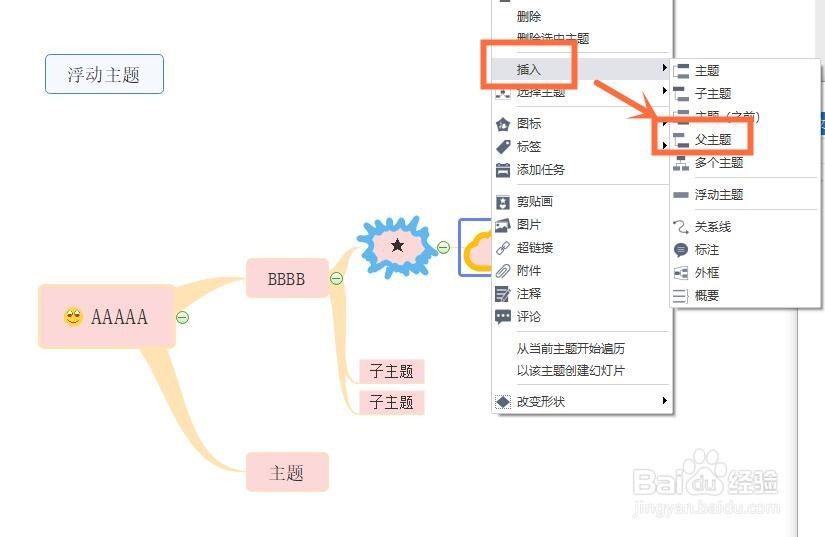This screenshot has height=537, width=825.
Task: Click the 关系线 curved arrow icon
Action: [x=681, y=227]
